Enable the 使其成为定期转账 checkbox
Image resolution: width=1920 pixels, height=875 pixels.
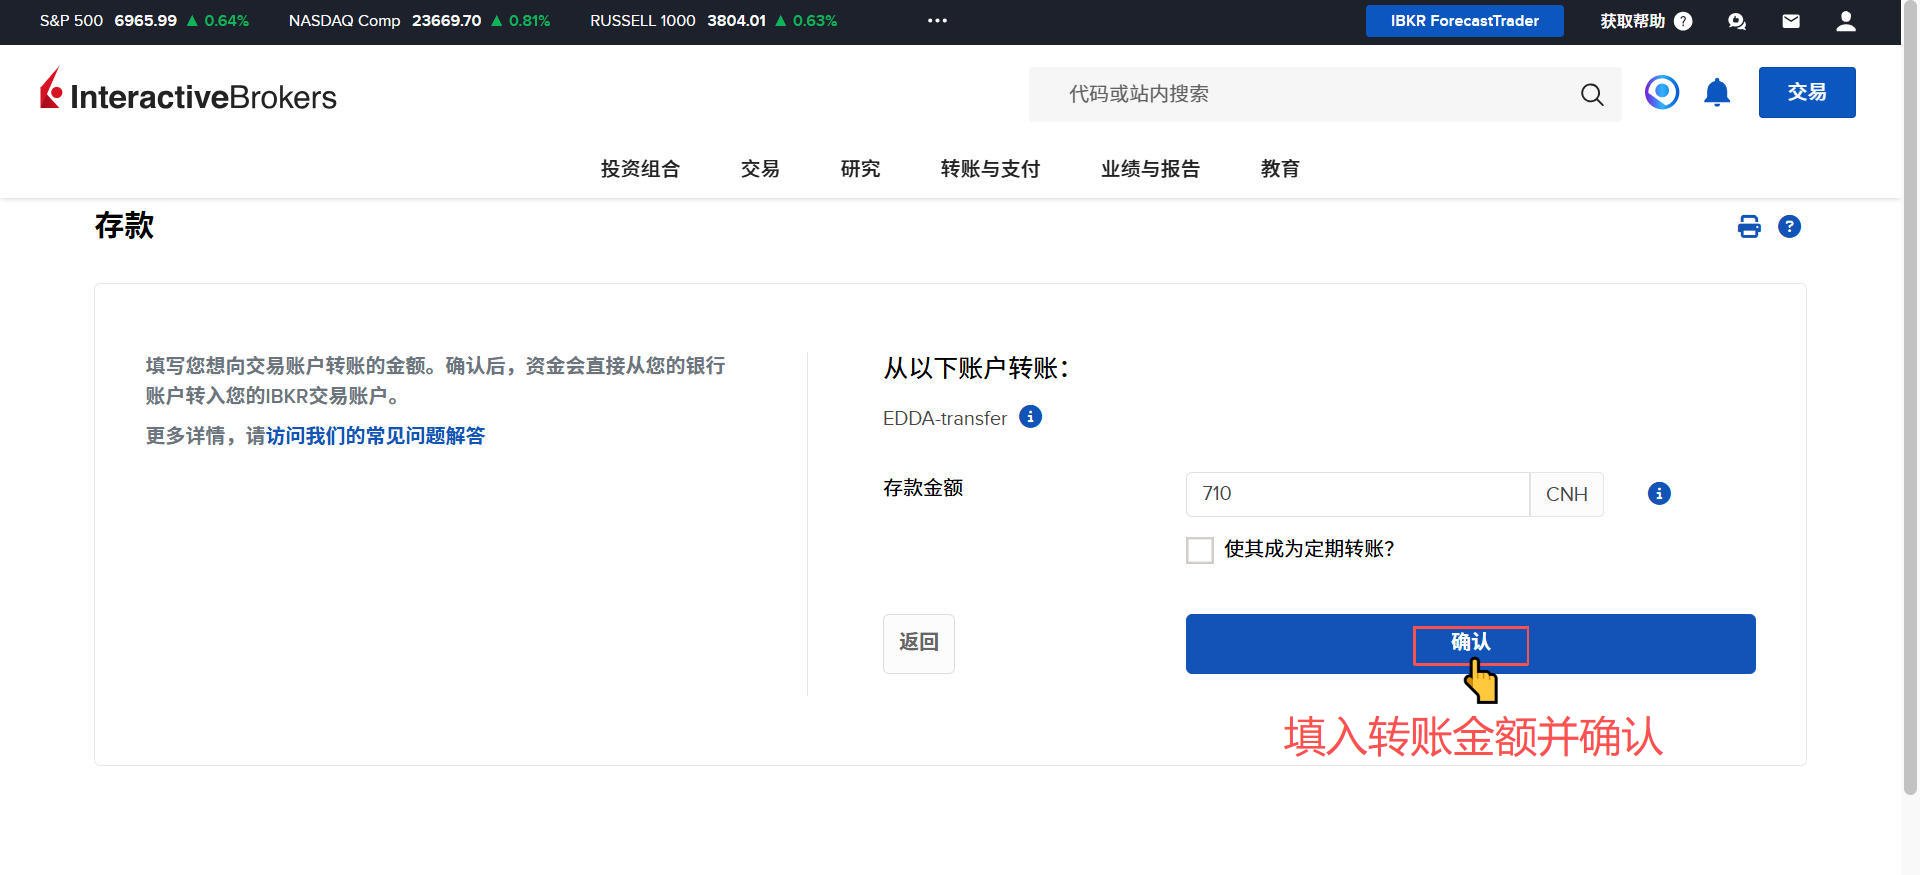coord(1199,550)
